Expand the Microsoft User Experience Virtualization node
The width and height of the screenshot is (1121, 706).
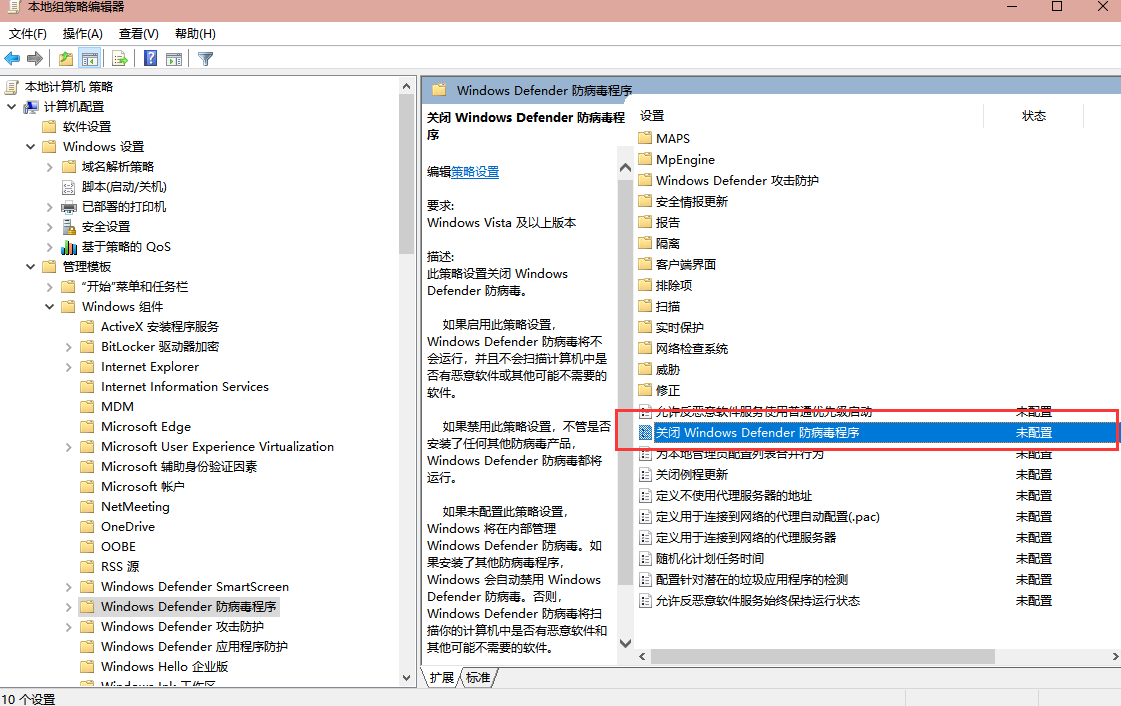coord(69,447)
